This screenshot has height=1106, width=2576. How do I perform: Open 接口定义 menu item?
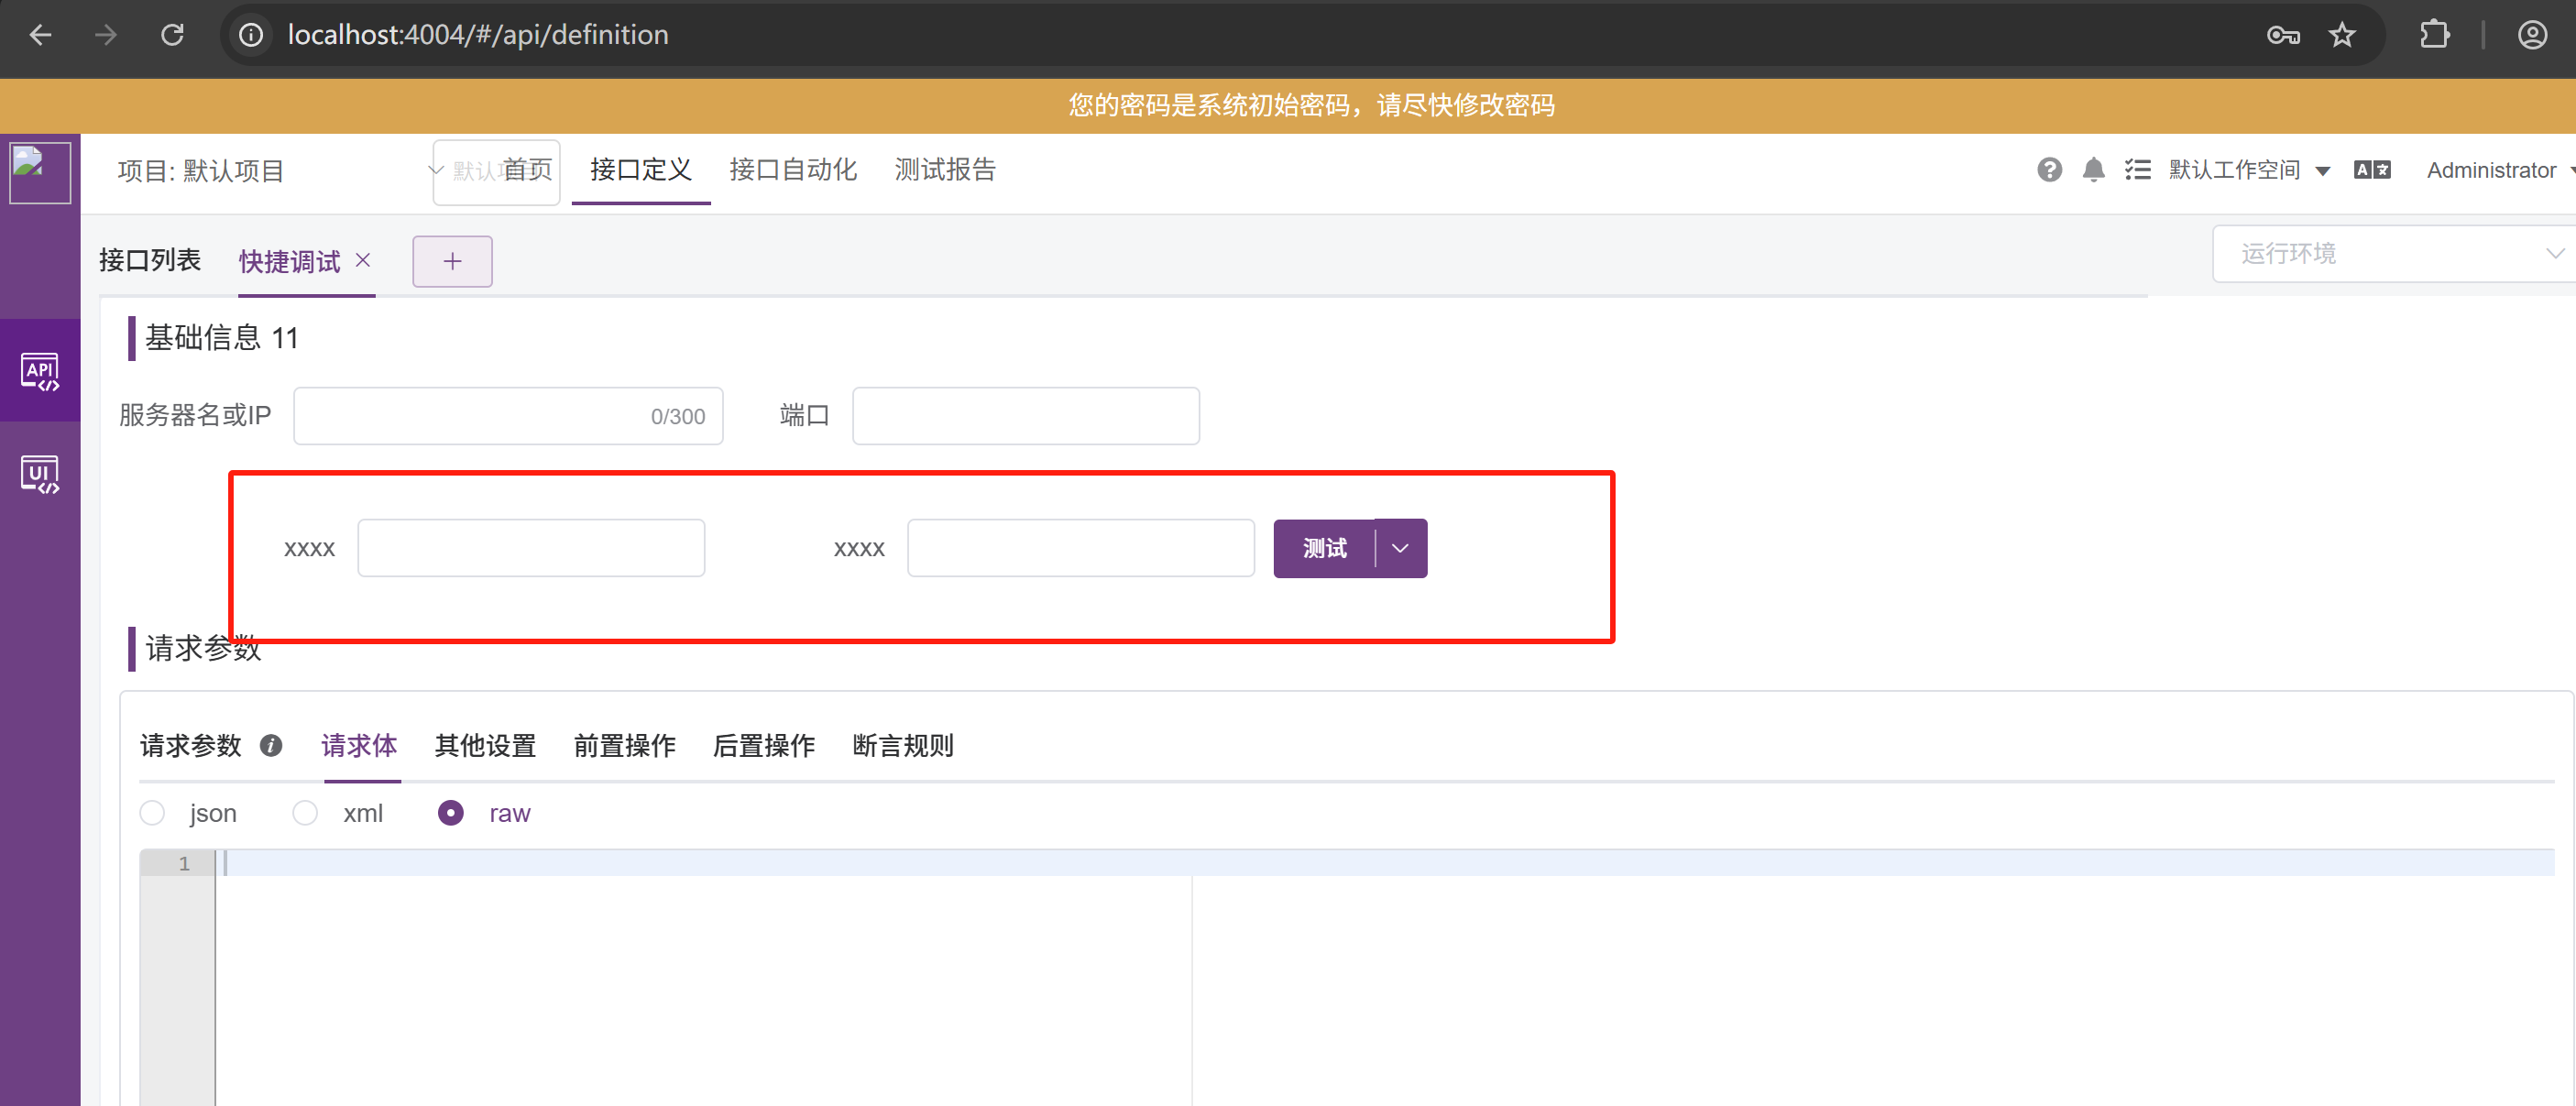(x=641, y=170)
